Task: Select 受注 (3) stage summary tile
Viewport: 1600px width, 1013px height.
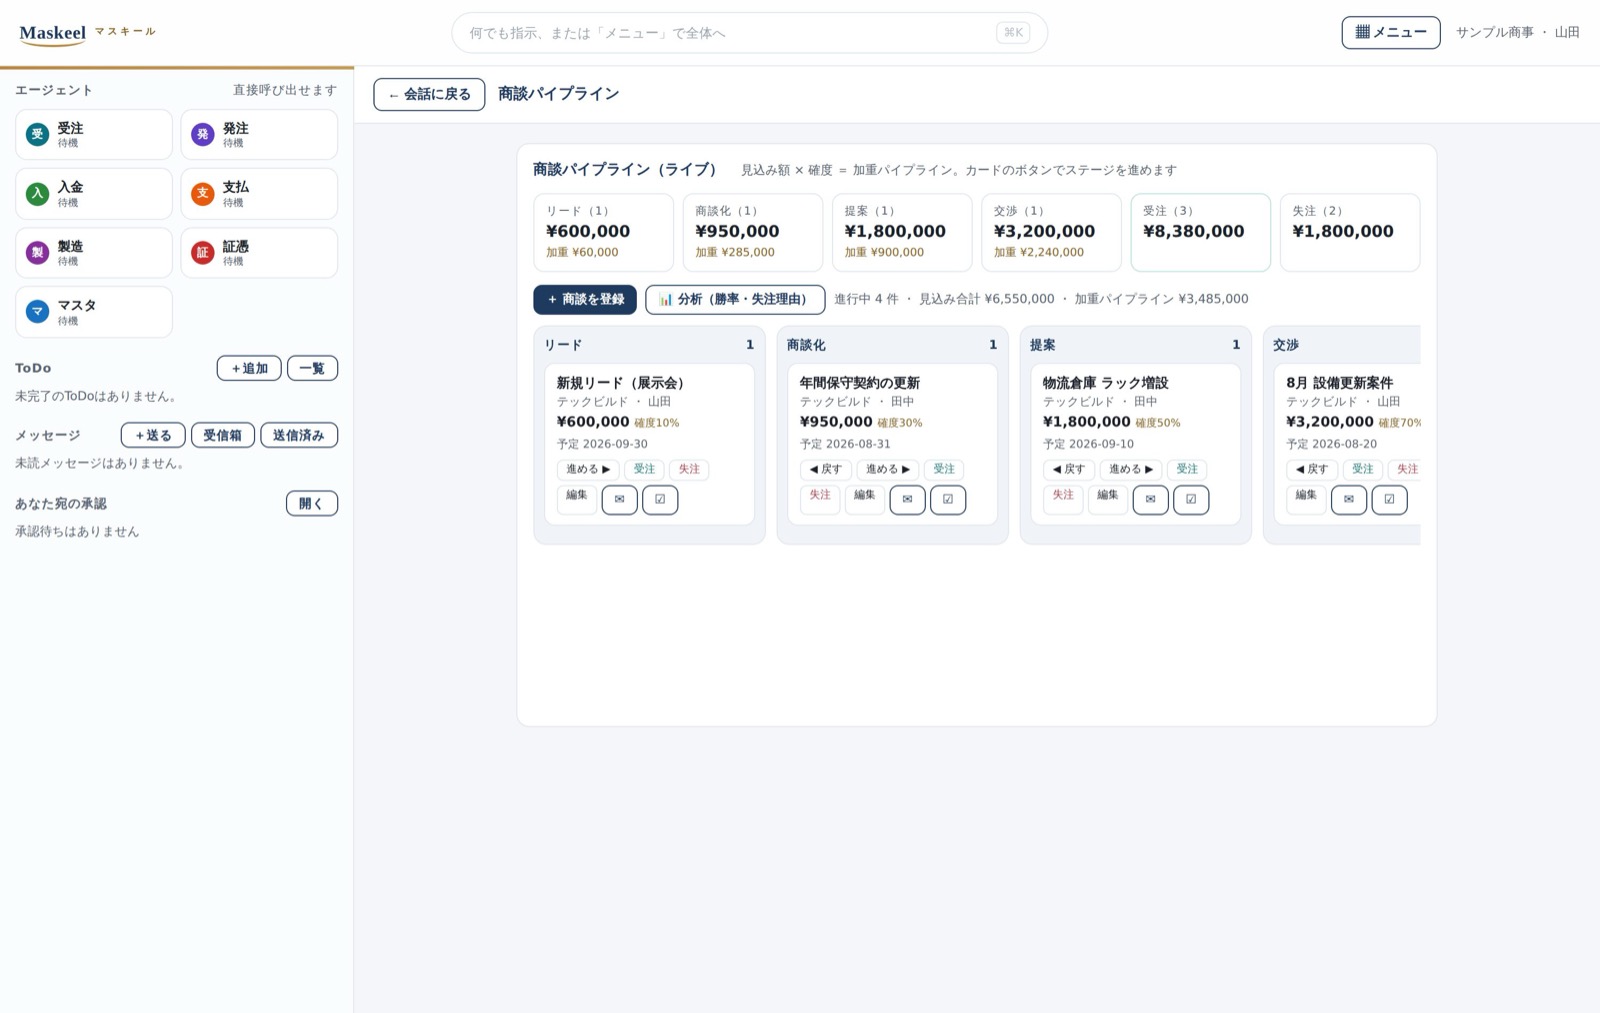Action: pos(1200,232)
